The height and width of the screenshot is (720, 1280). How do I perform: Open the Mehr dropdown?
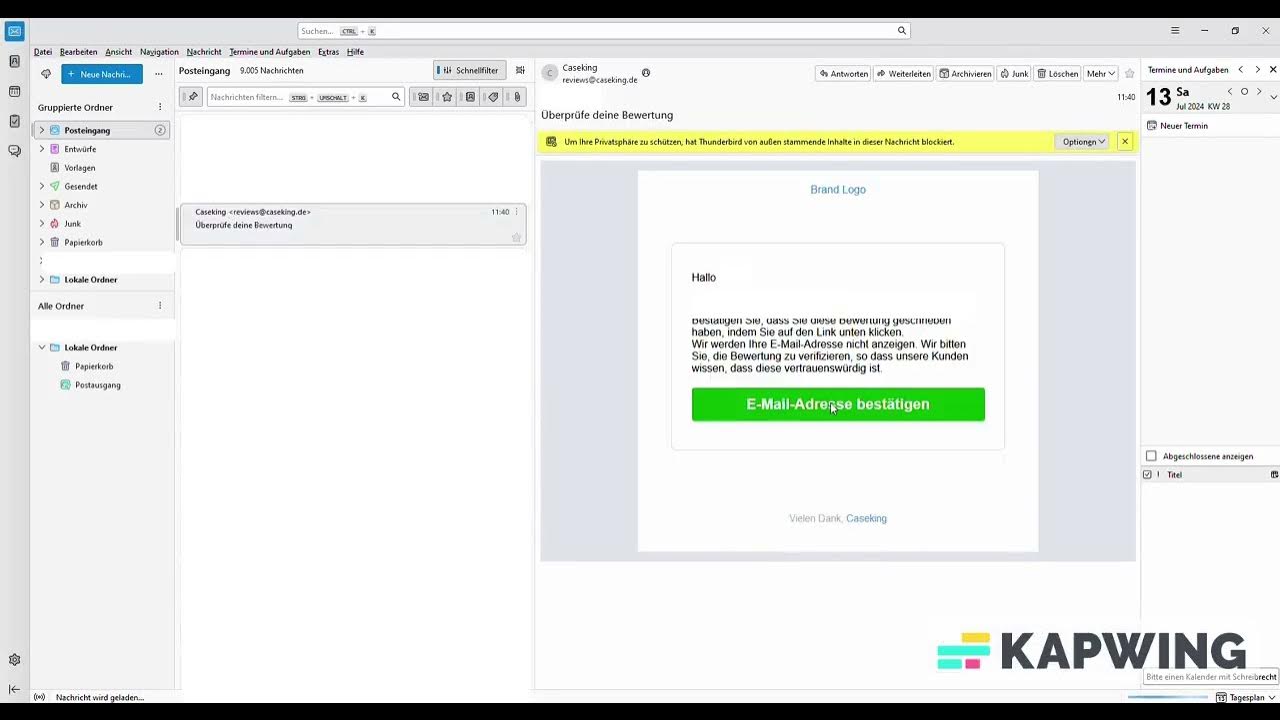click(x=1100, y=74)
